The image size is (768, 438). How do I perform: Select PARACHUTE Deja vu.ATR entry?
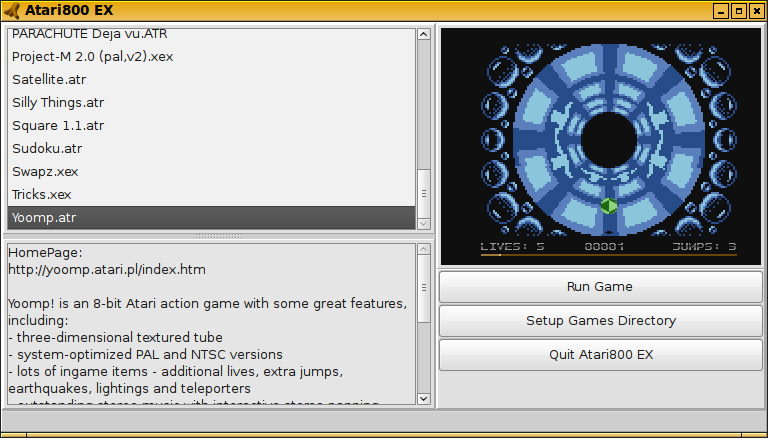click(212, 35)
